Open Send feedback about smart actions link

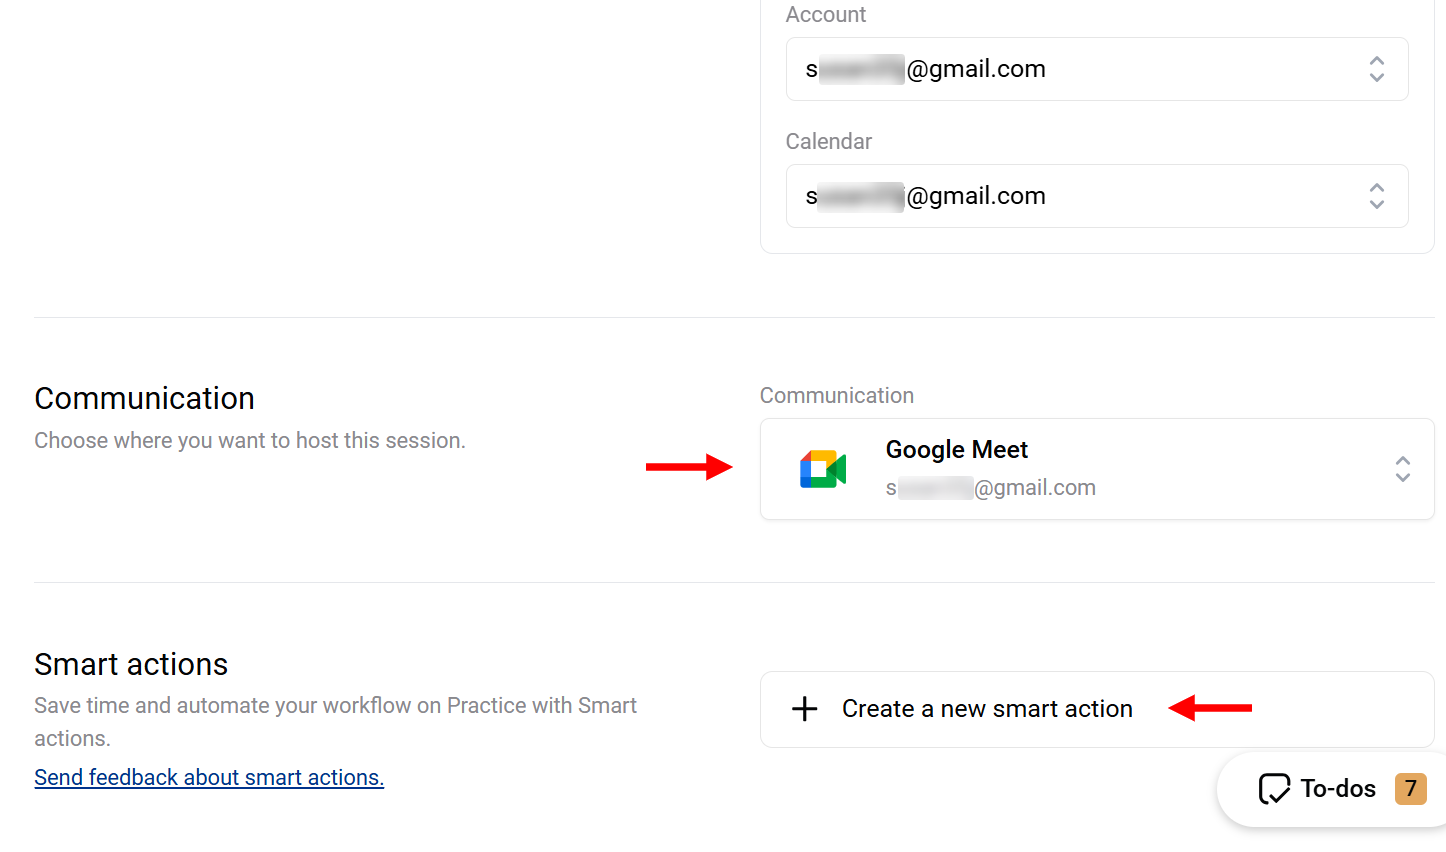[209, 777]
